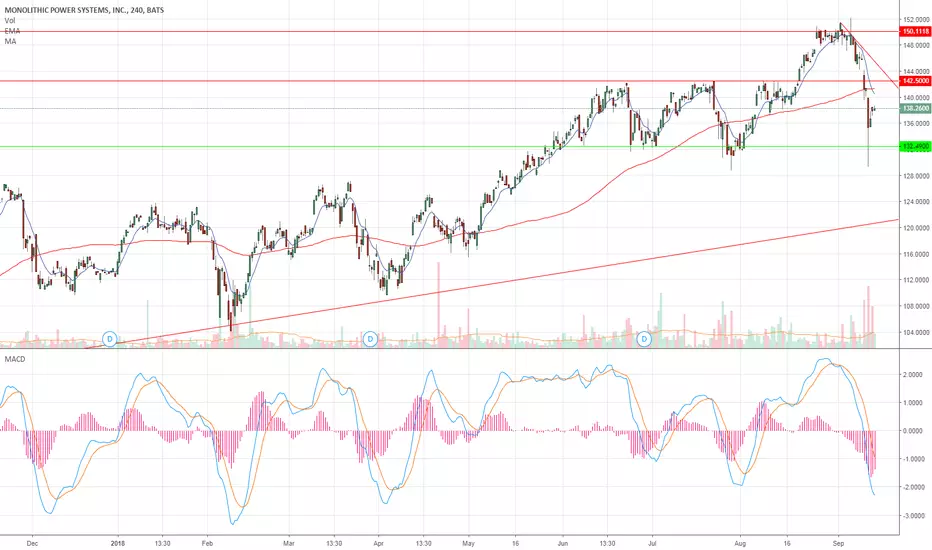The height and width of the screenshot is (550, 932).
Task: Click the Mar label on time axis
Action: pos(289,543)
